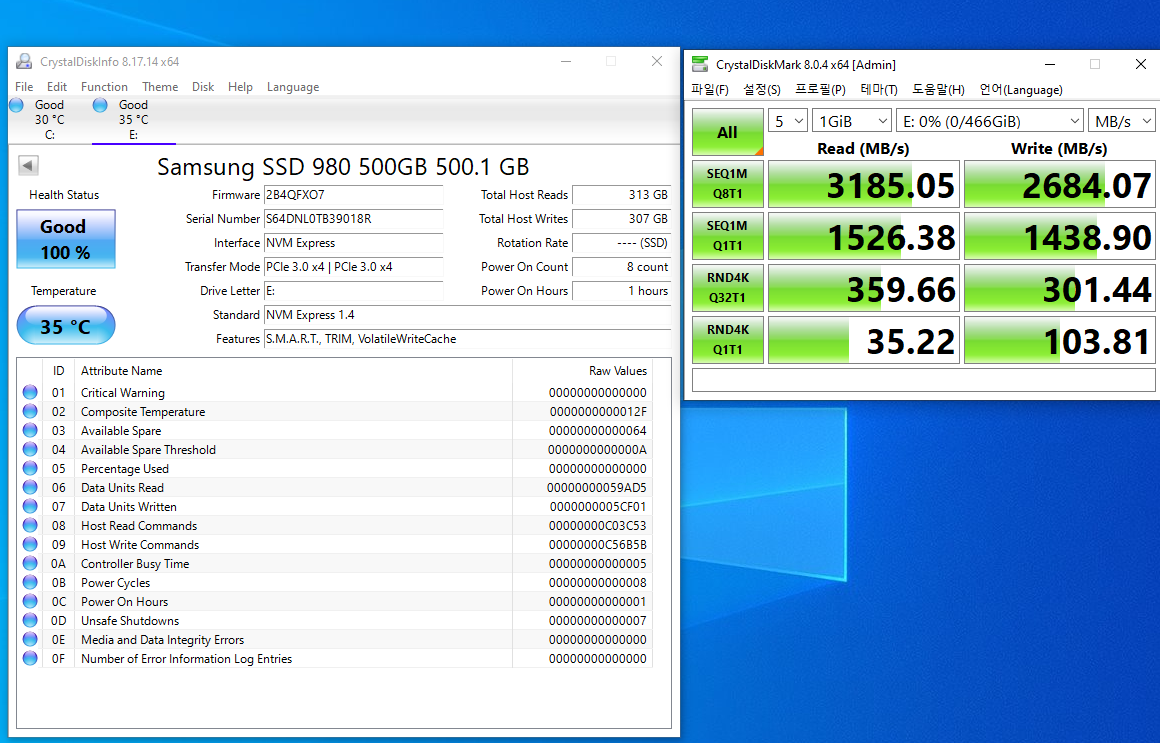Click the previous disk arrow icon
Viewport: 1160px width, 743px height.
pyautogui.click(x=28, y=165)
